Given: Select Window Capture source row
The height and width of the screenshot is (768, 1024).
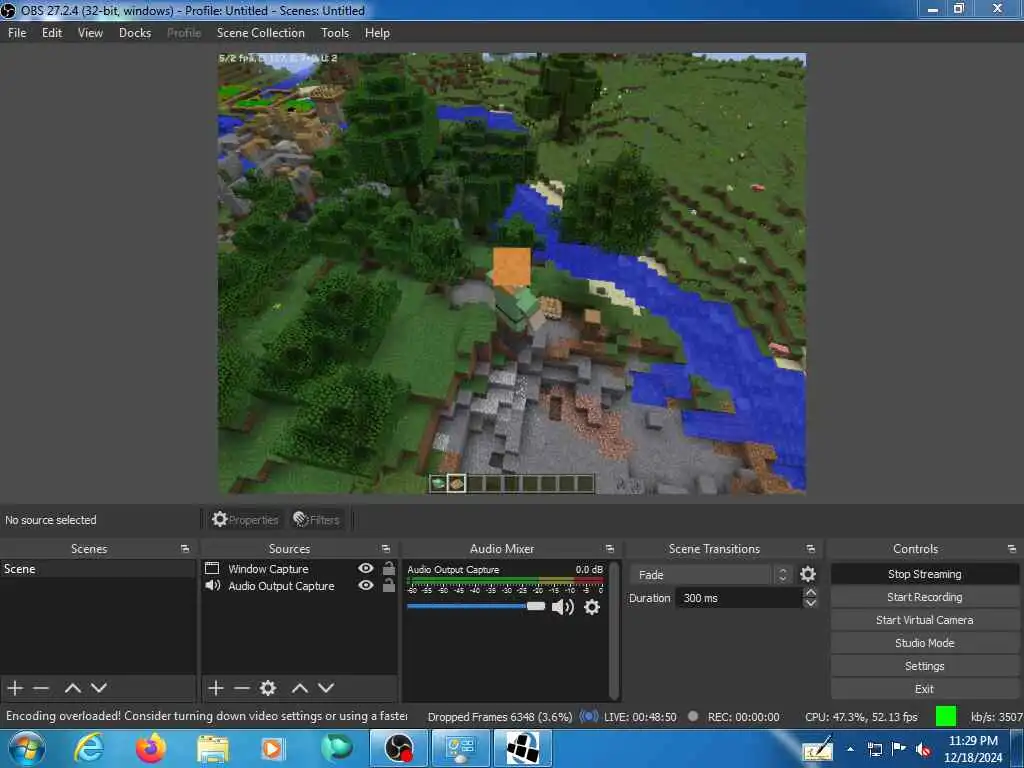Looking at the screenshot, I should 299,569.
